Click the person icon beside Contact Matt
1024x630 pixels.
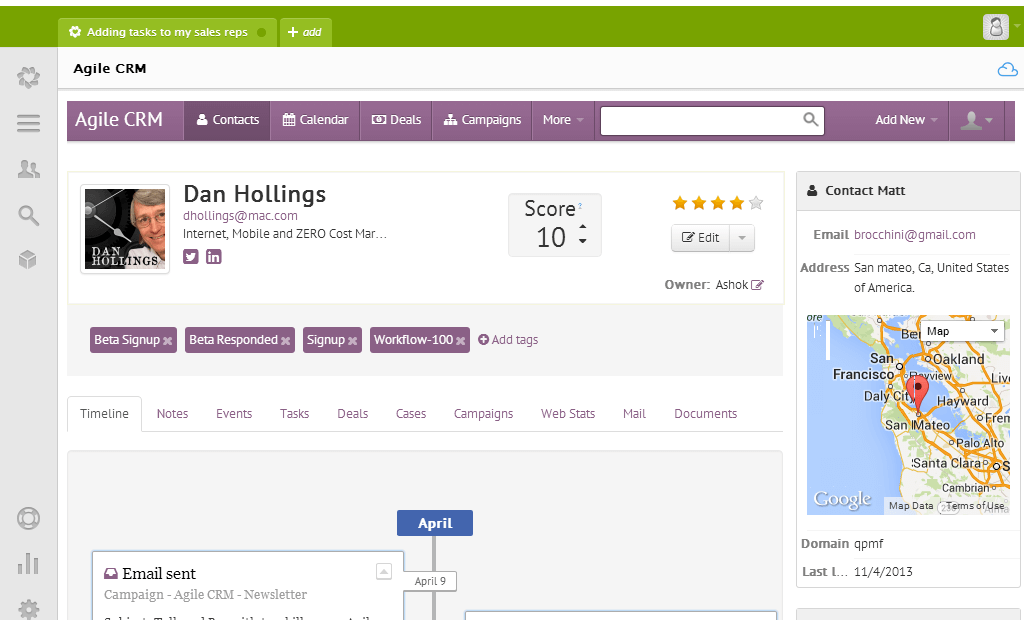tap(812, 191)
